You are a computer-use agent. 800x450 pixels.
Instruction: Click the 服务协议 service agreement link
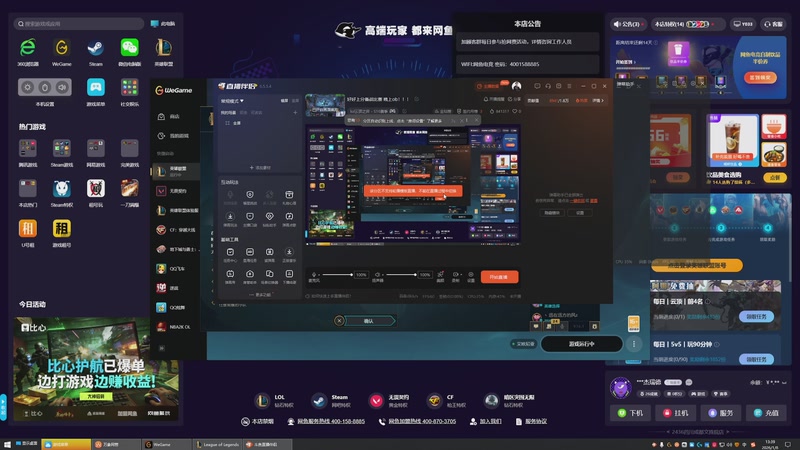pos(531,421)
